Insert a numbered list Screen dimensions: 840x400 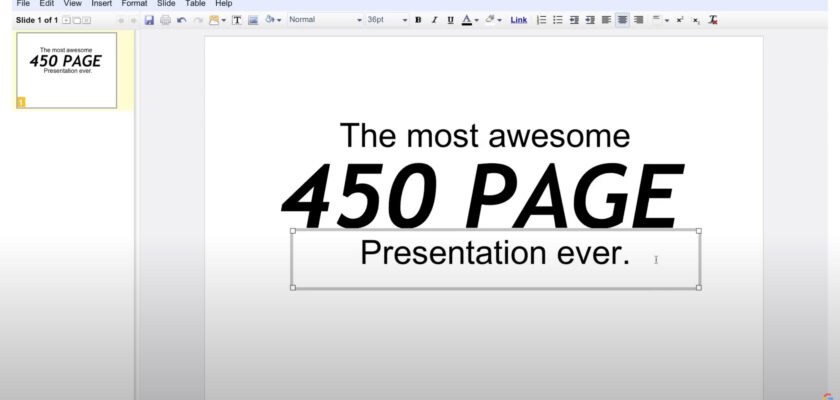(542, 20)
